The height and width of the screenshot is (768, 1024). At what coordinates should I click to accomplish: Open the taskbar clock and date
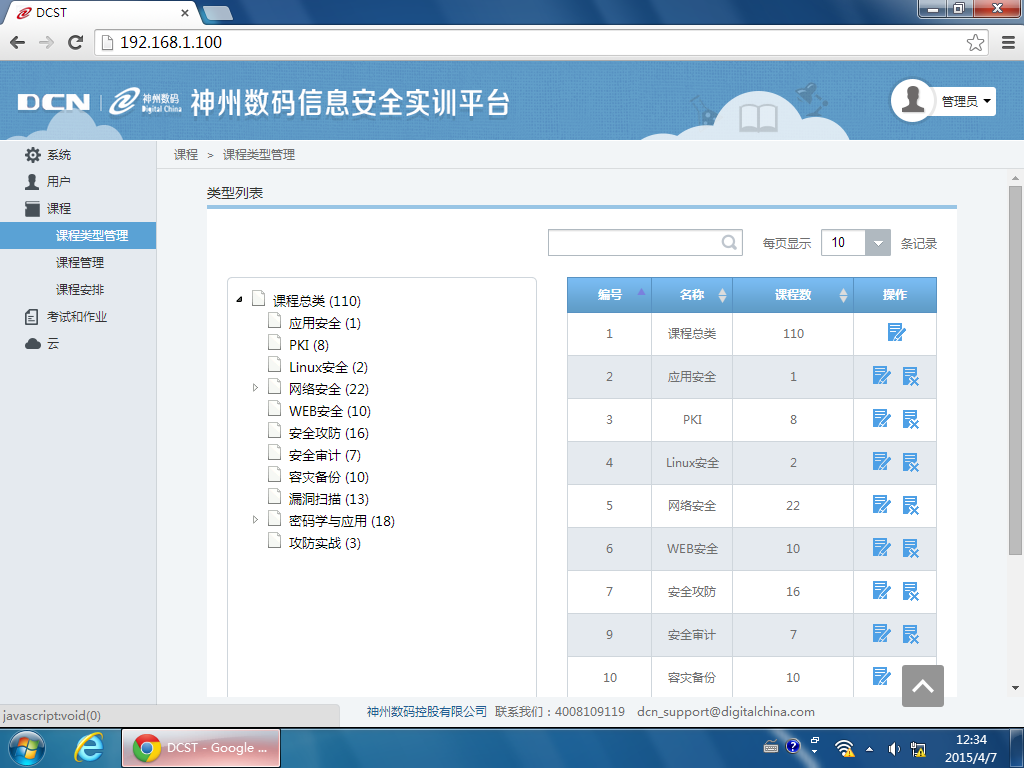point(970,748)
